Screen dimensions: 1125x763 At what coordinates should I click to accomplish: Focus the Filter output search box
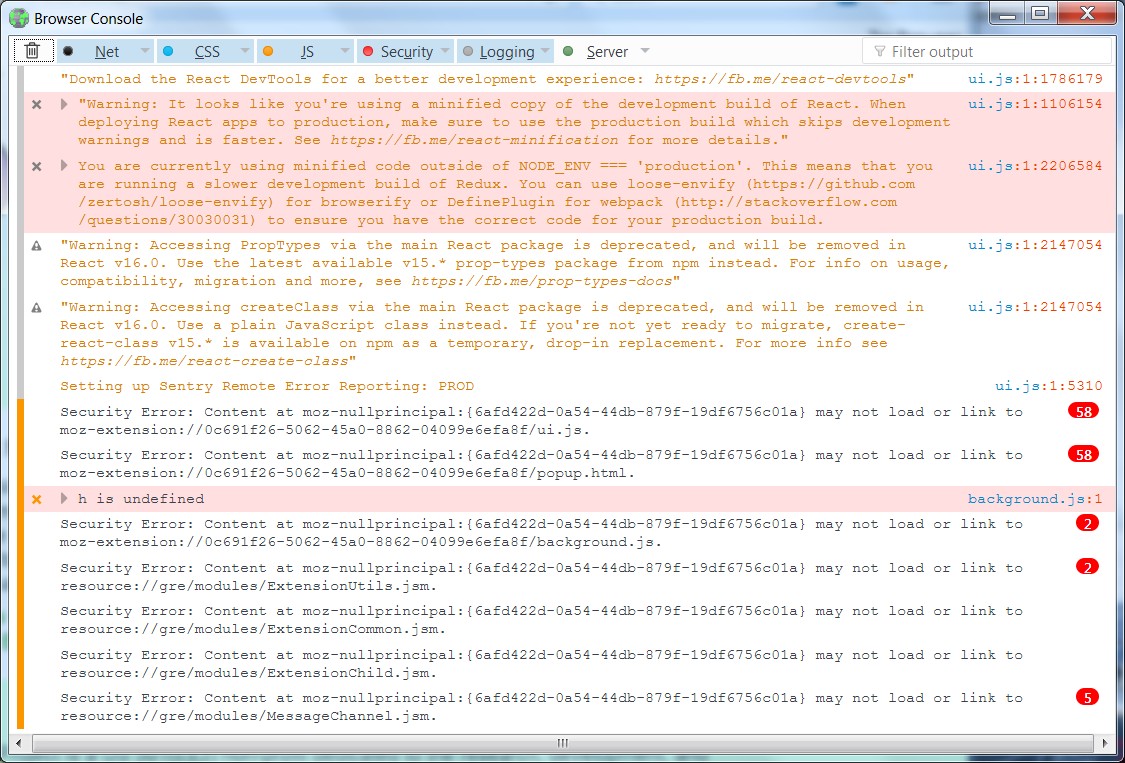click(x=987, y=52)
